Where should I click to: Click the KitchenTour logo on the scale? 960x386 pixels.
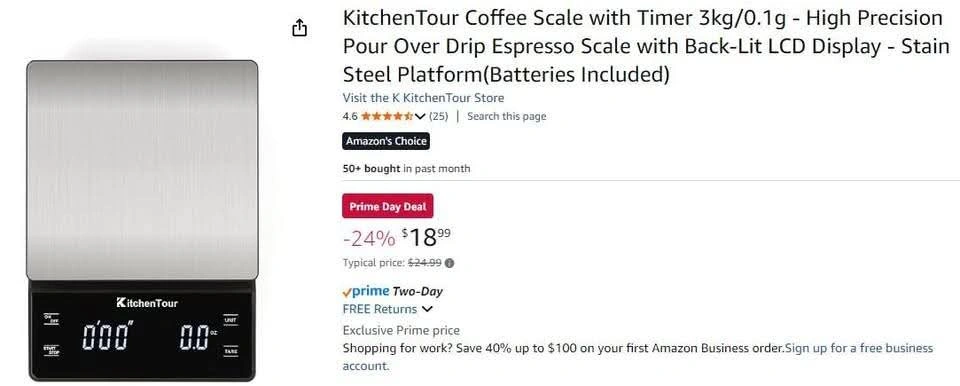[x=147, y=303]
